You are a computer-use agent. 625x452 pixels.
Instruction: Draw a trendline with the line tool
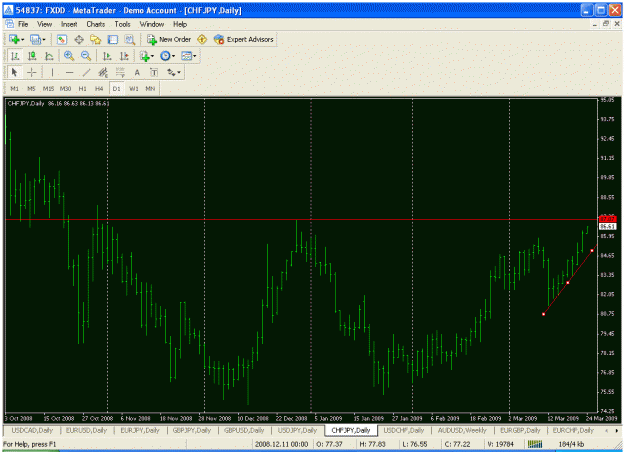pos(86,73)
